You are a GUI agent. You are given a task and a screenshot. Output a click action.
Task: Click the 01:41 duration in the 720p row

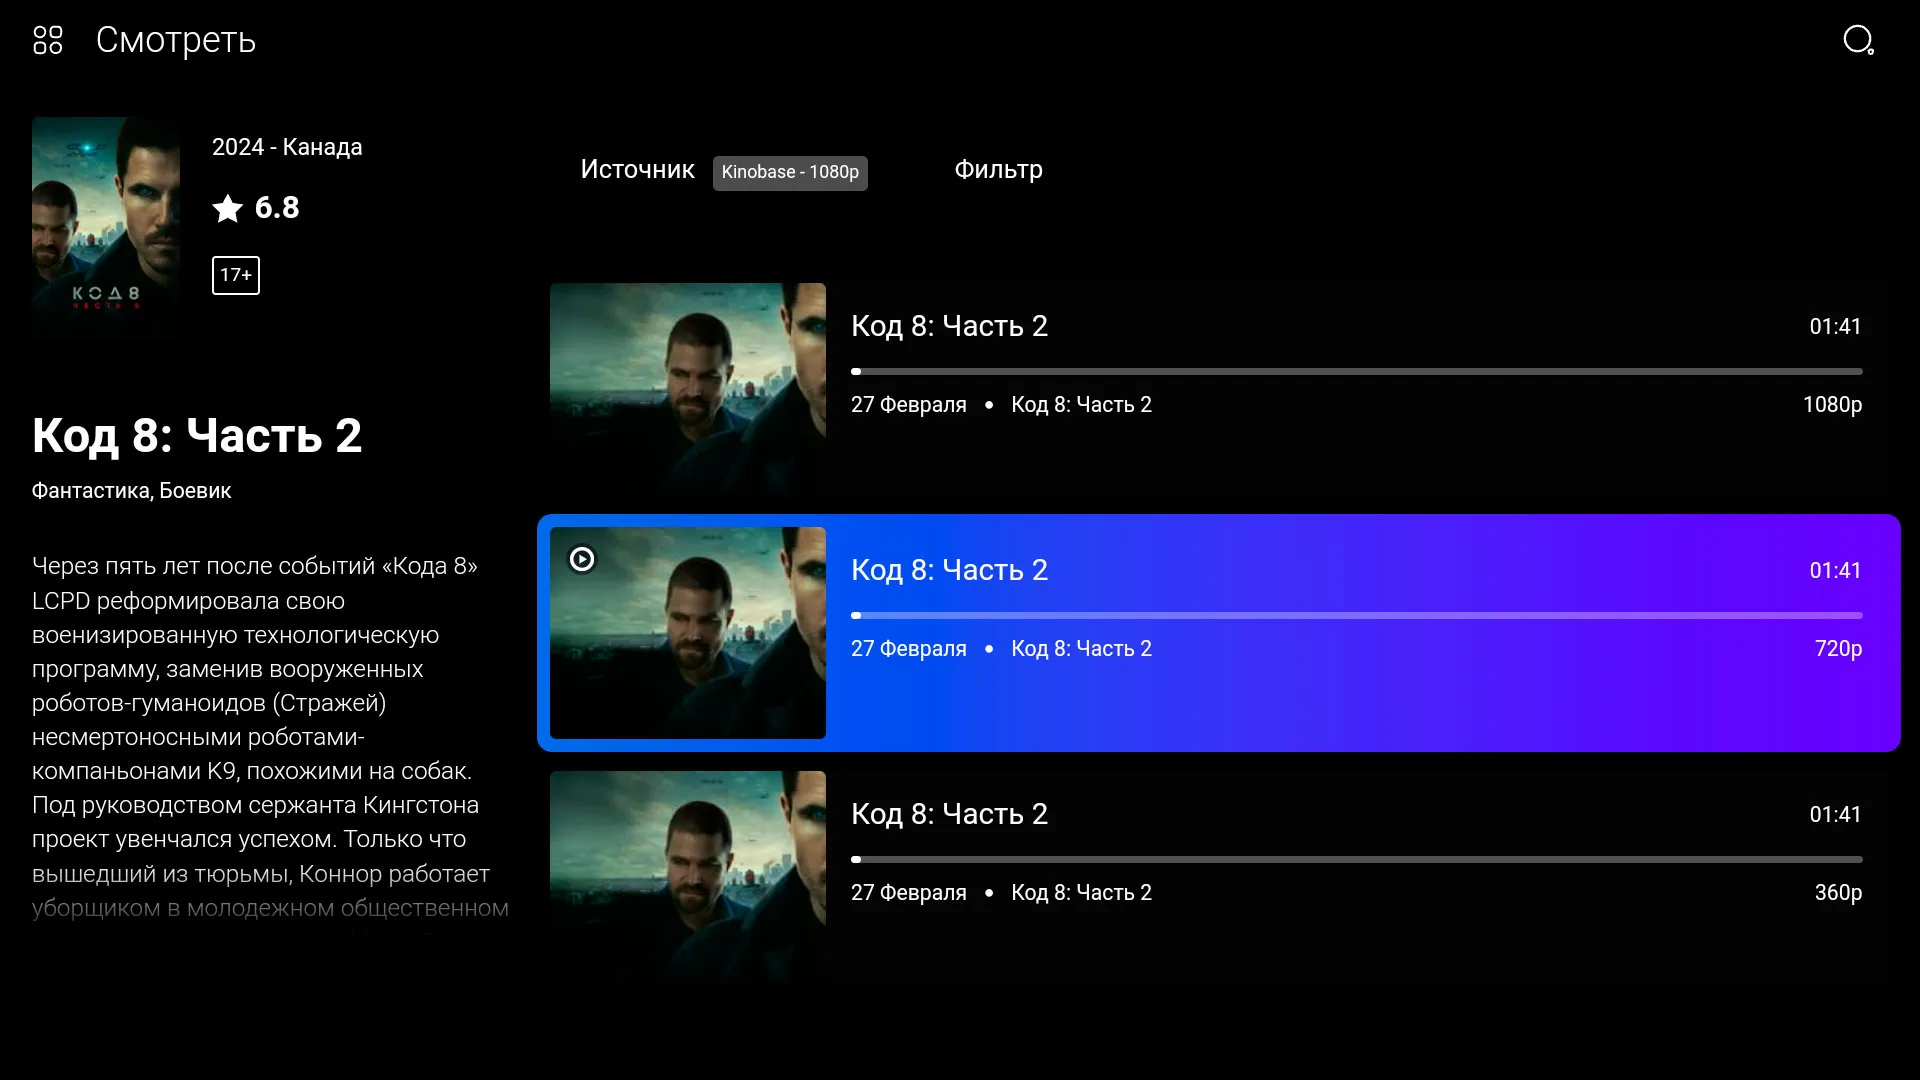click(1835, 570)
